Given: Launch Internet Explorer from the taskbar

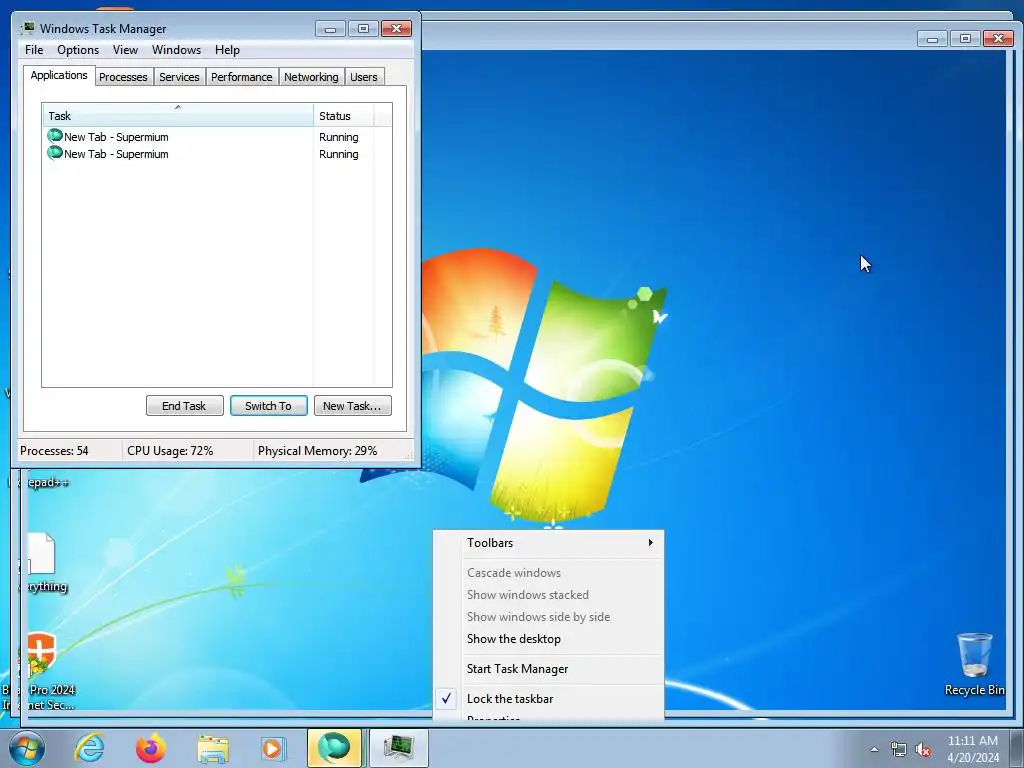Looking at the screenshot, I should pyautogui.click(x=89, y=748).
